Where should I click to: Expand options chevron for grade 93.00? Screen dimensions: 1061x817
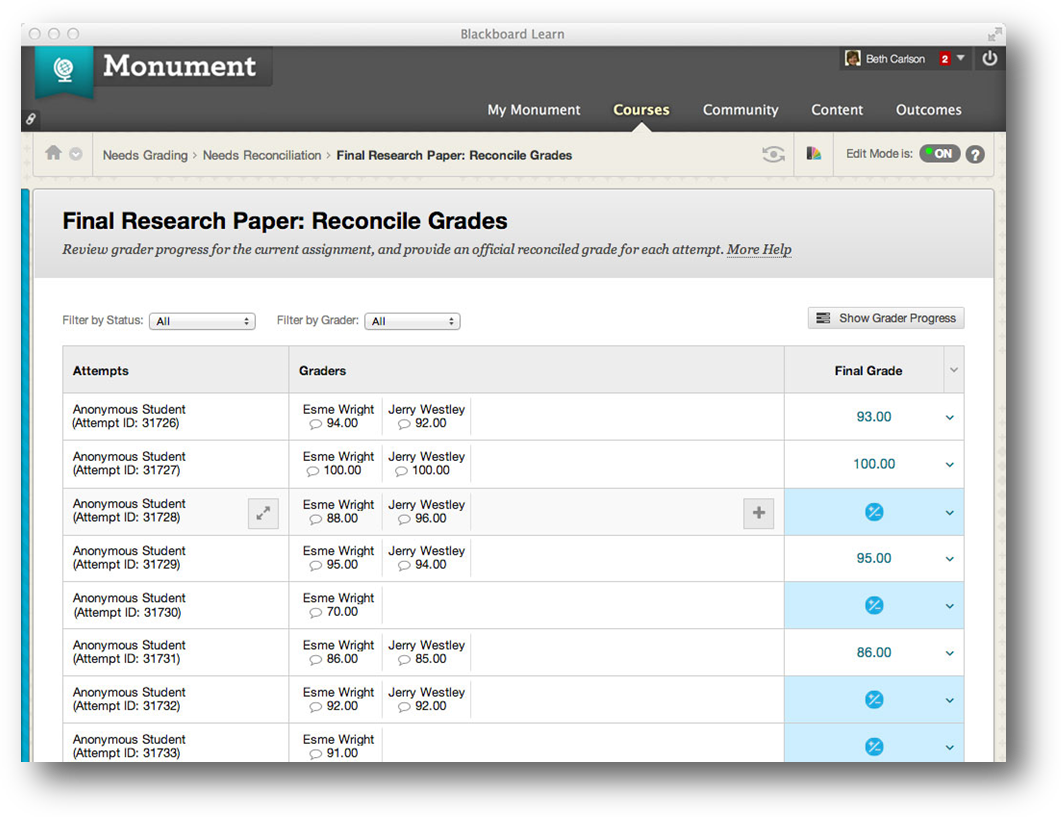tap(949, 418)
